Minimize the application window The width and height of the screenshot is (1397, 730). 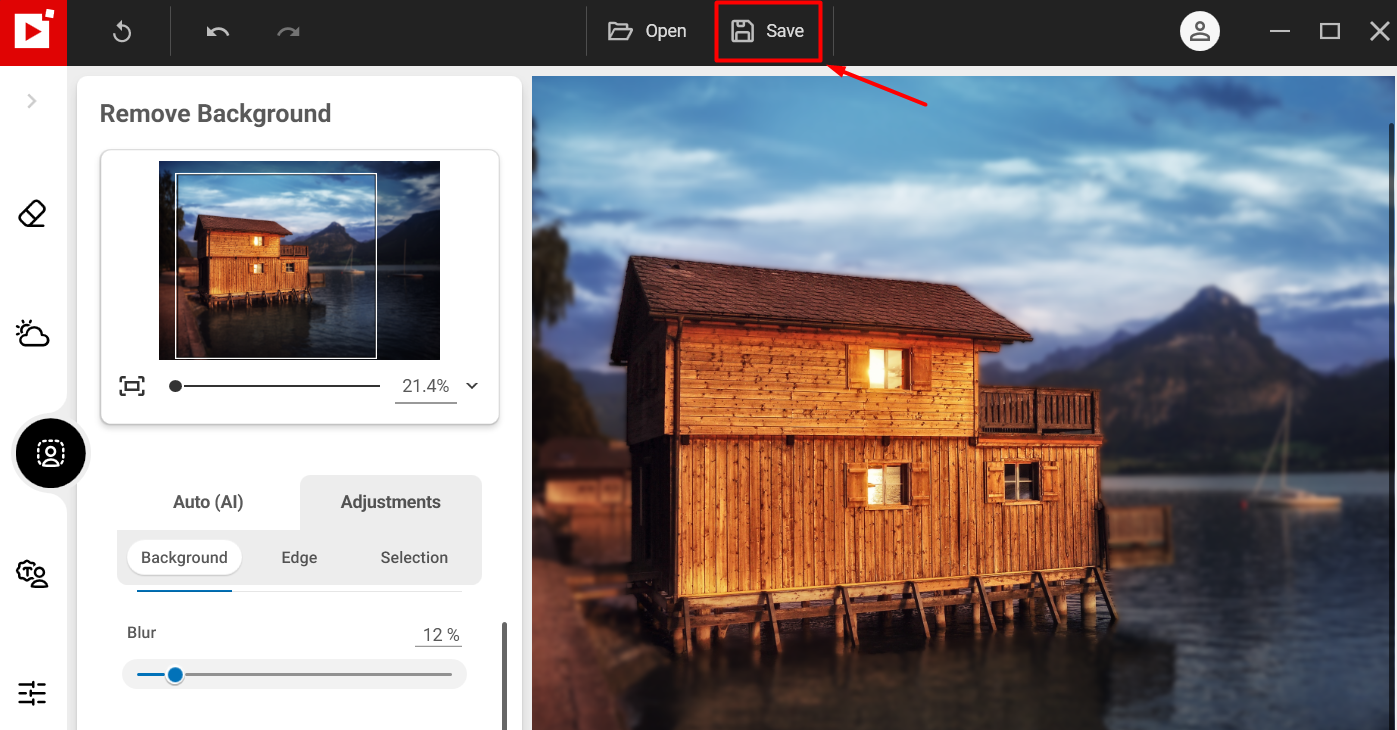point(1280,31)
